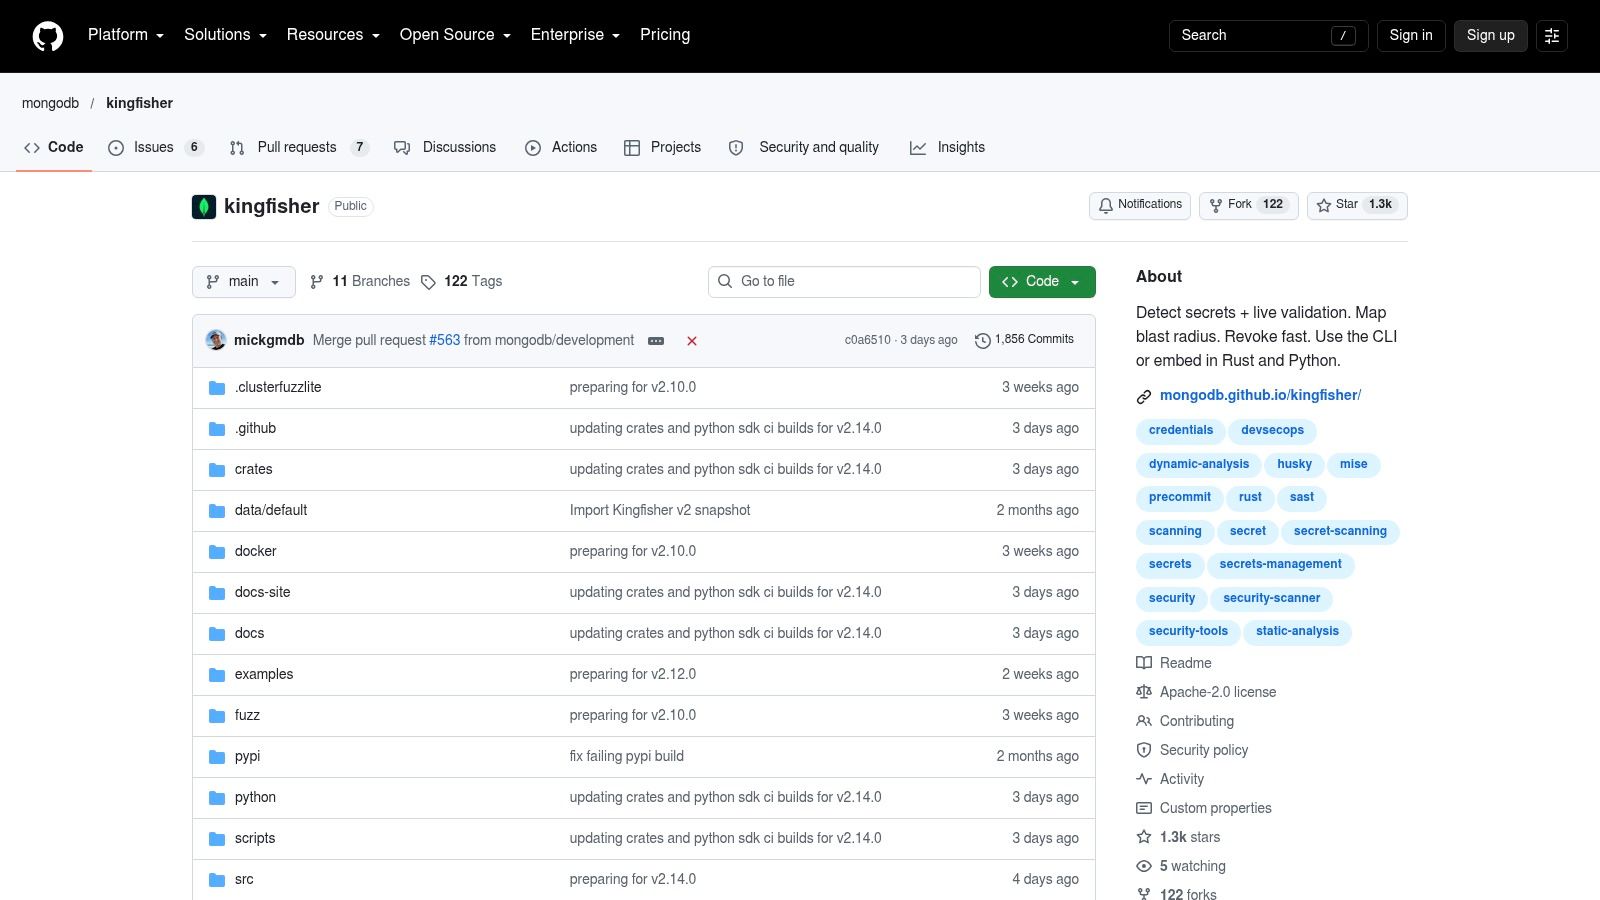Open the GitHub homepage logo
Image resolution: width=1600 pixels, height=900 pixels.
[48, 36]
